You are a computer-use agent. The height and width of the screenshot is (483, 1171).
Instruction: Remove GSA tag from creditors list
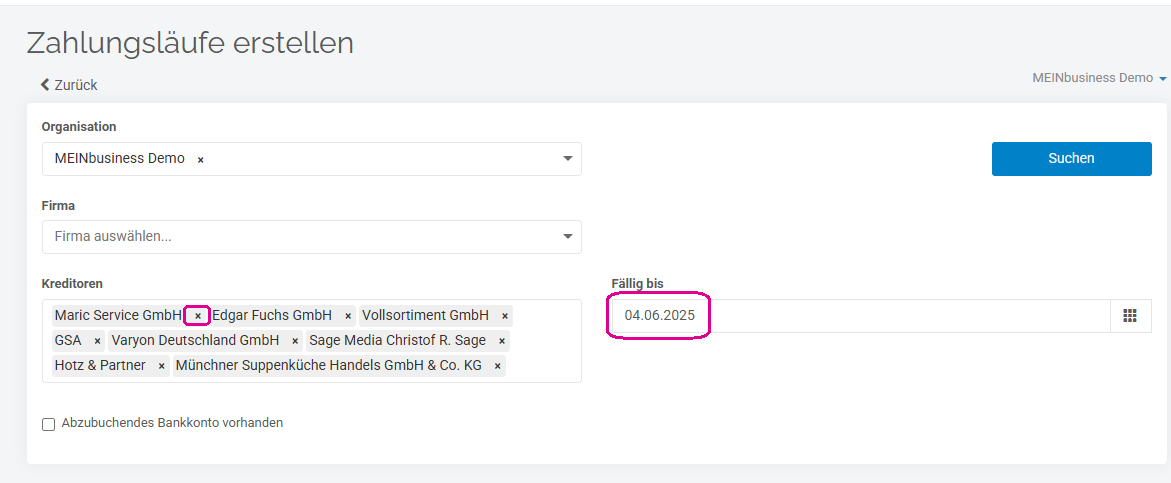97,341
